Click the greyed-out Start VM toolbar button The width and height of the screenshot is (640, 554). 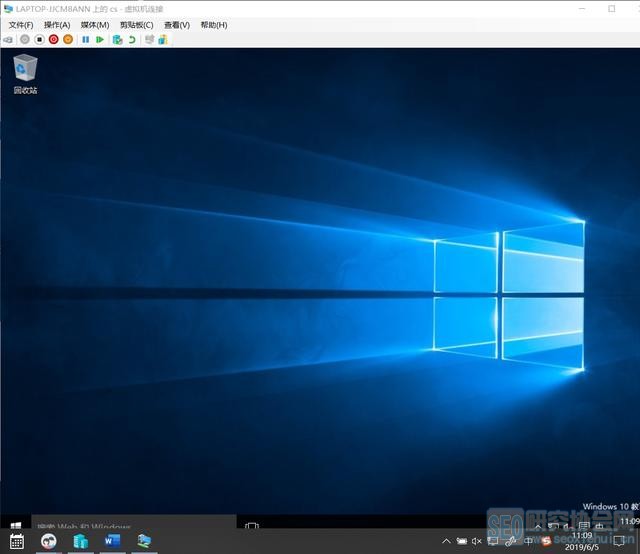tap(25, 40)
